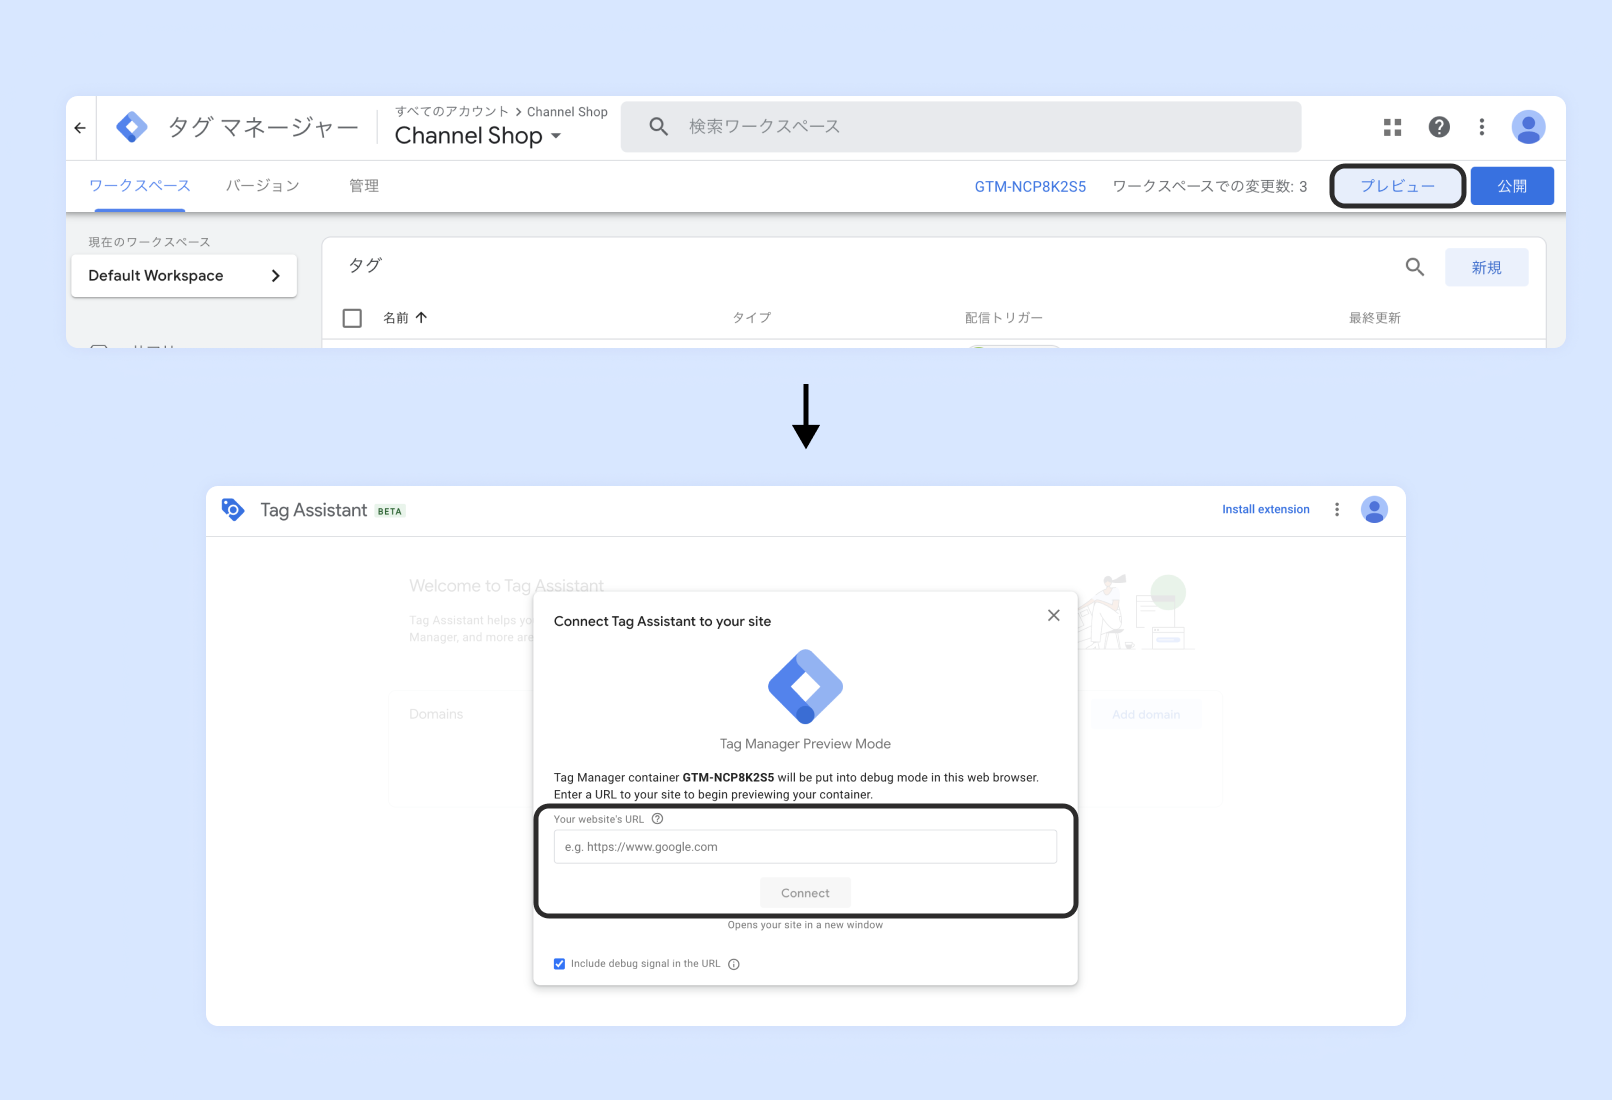The width and height of the screenshot is (1612, 1100).
Task: Focus the 検索ワークスペース search field
Action: pos(961,127)
